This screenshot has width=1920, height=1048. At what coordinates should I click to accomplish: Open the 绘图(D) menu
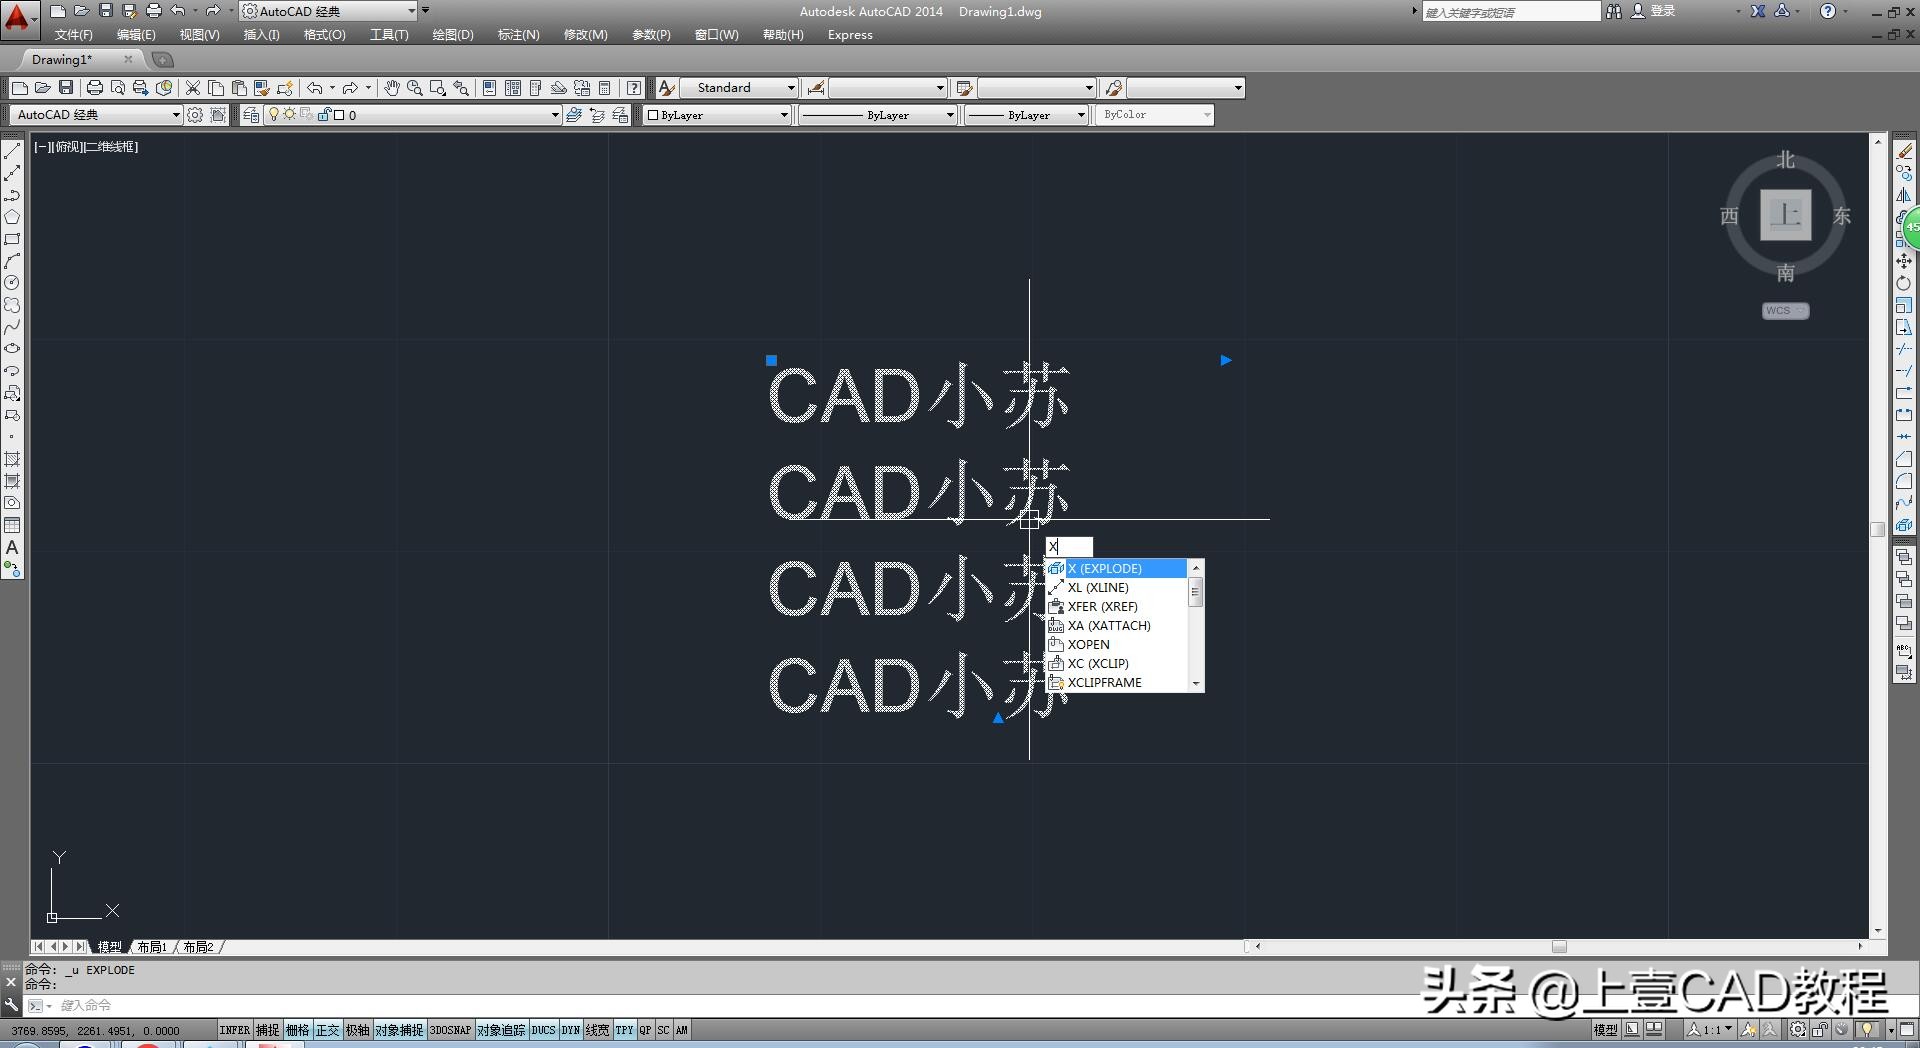[452, 35]
